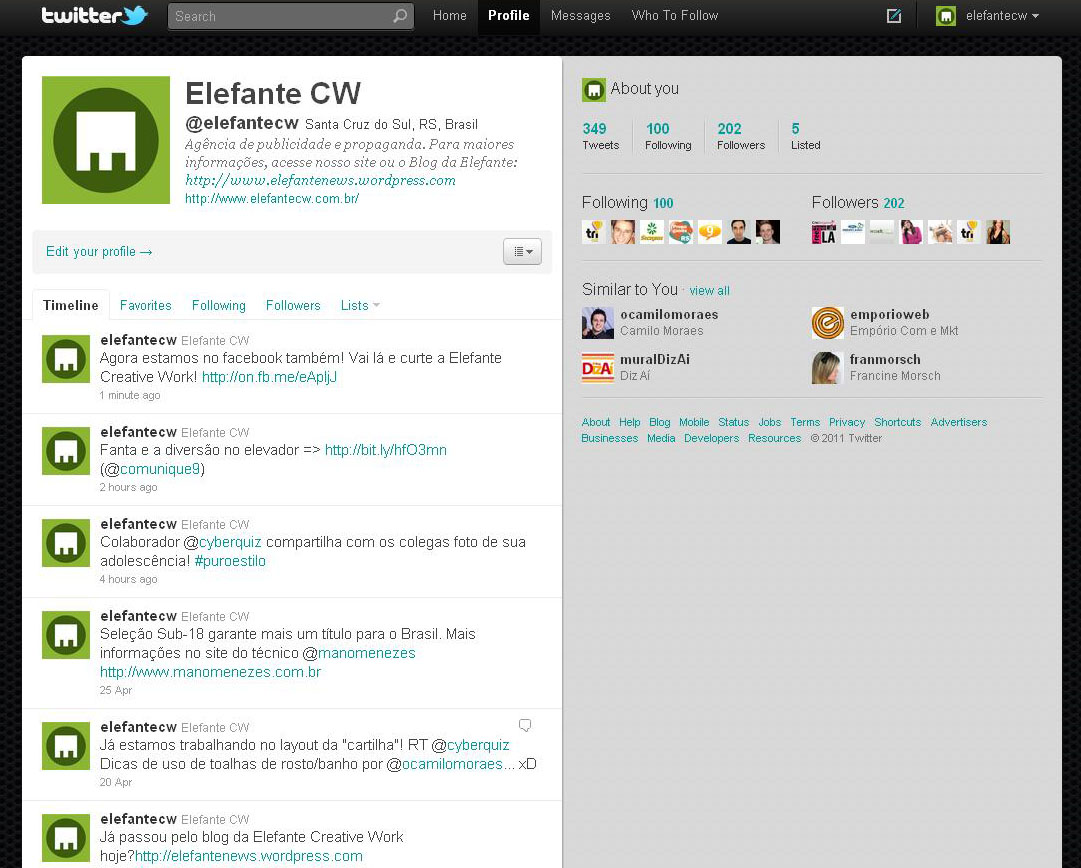Open the Help footer link

point(629,422)
